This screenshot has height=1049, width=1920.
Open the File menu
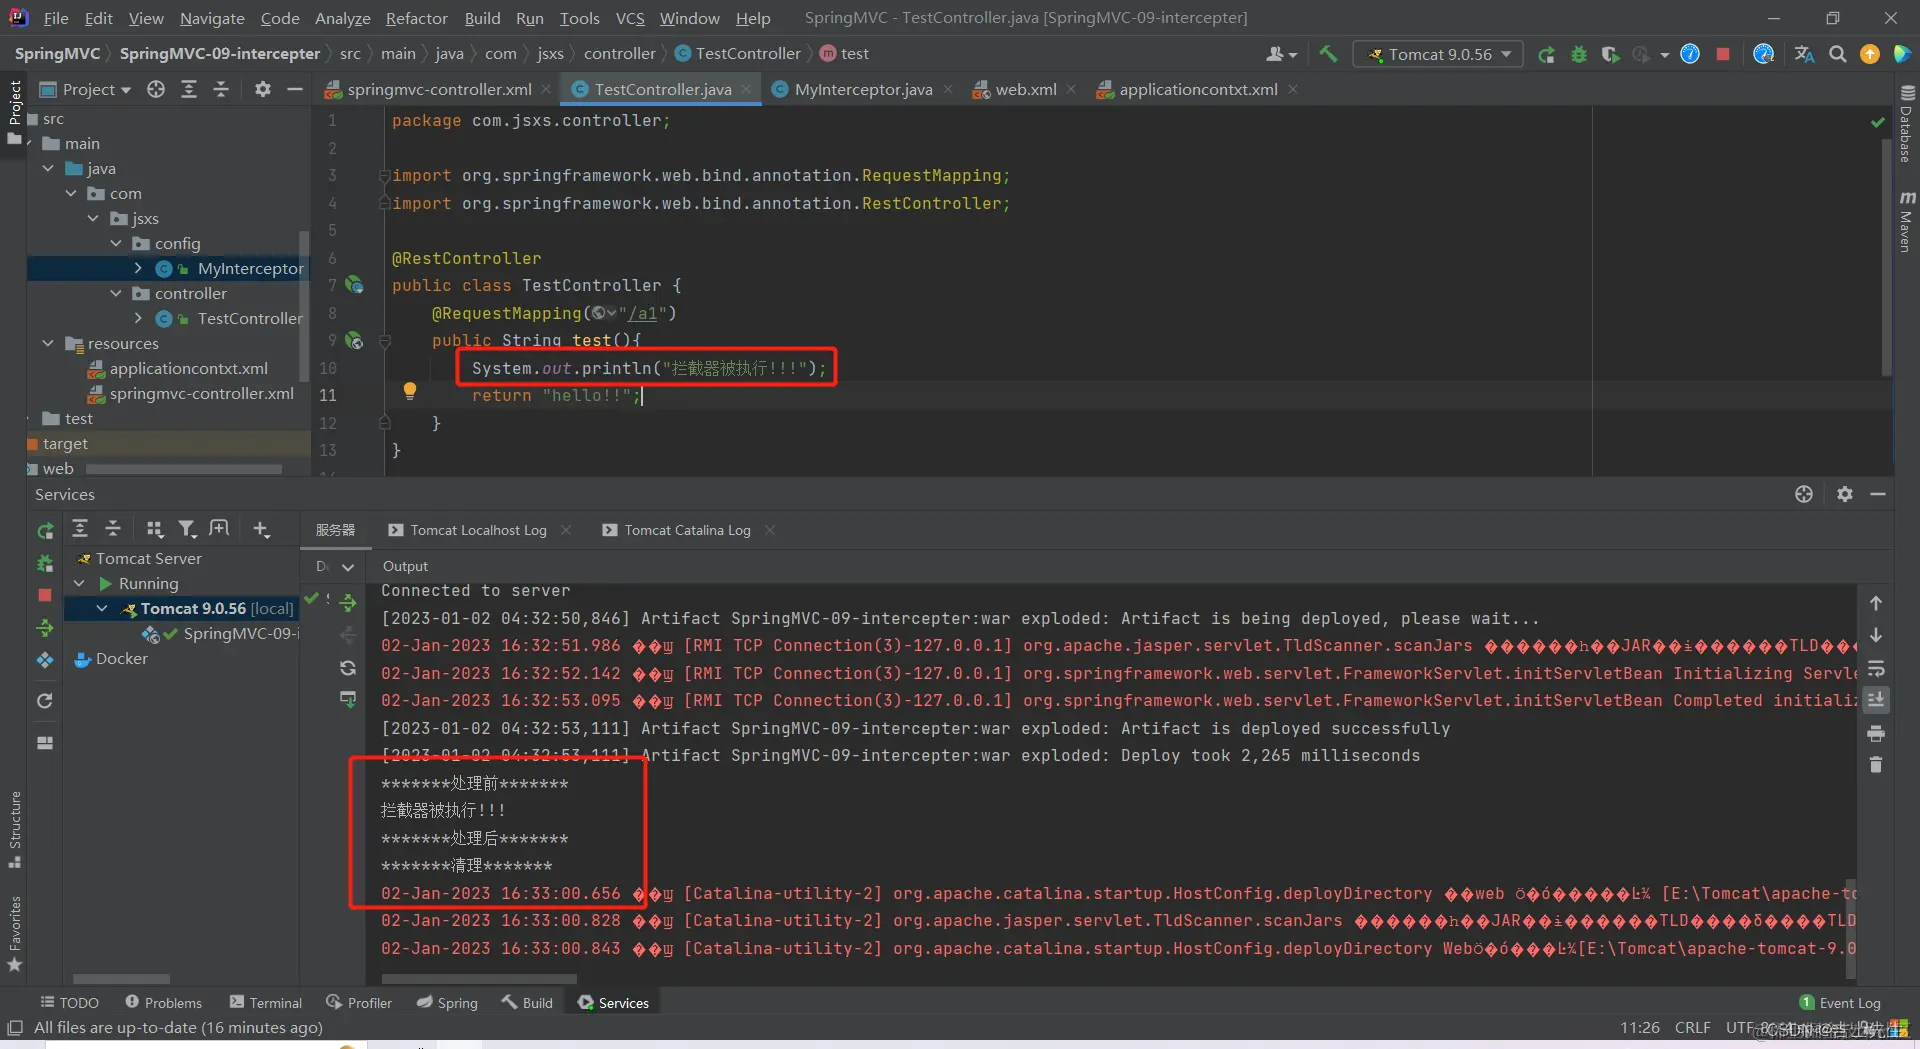coord(56,18)
